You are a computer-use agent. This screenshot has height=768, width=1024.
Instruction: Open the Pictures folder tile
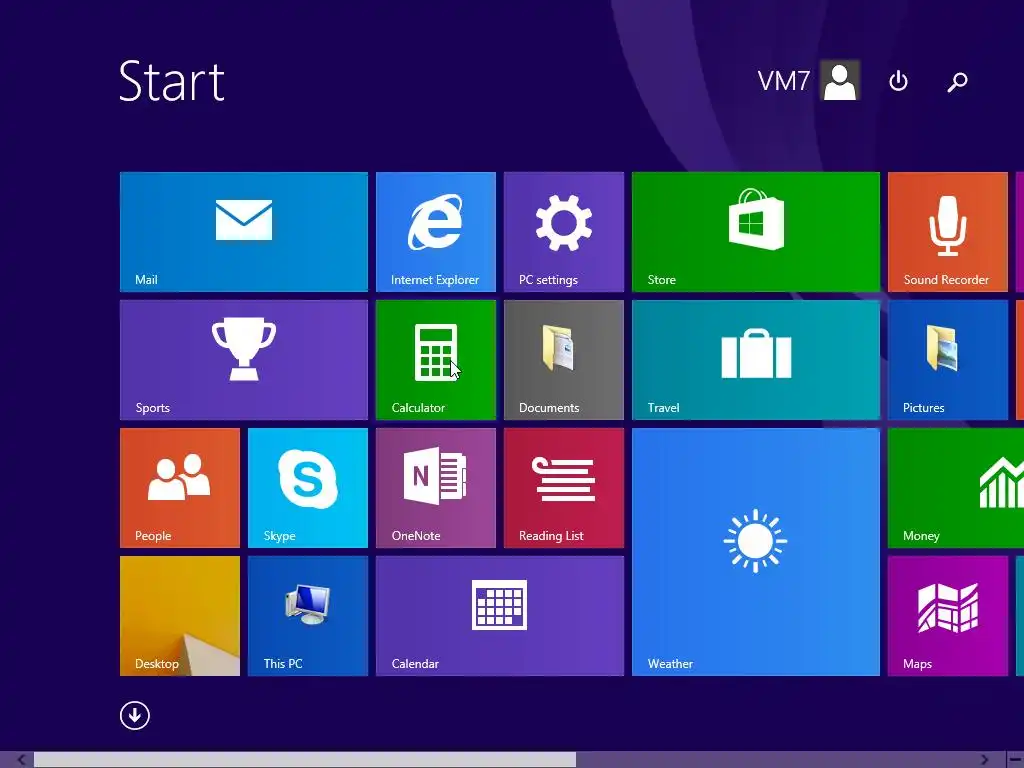pos(948,360)
